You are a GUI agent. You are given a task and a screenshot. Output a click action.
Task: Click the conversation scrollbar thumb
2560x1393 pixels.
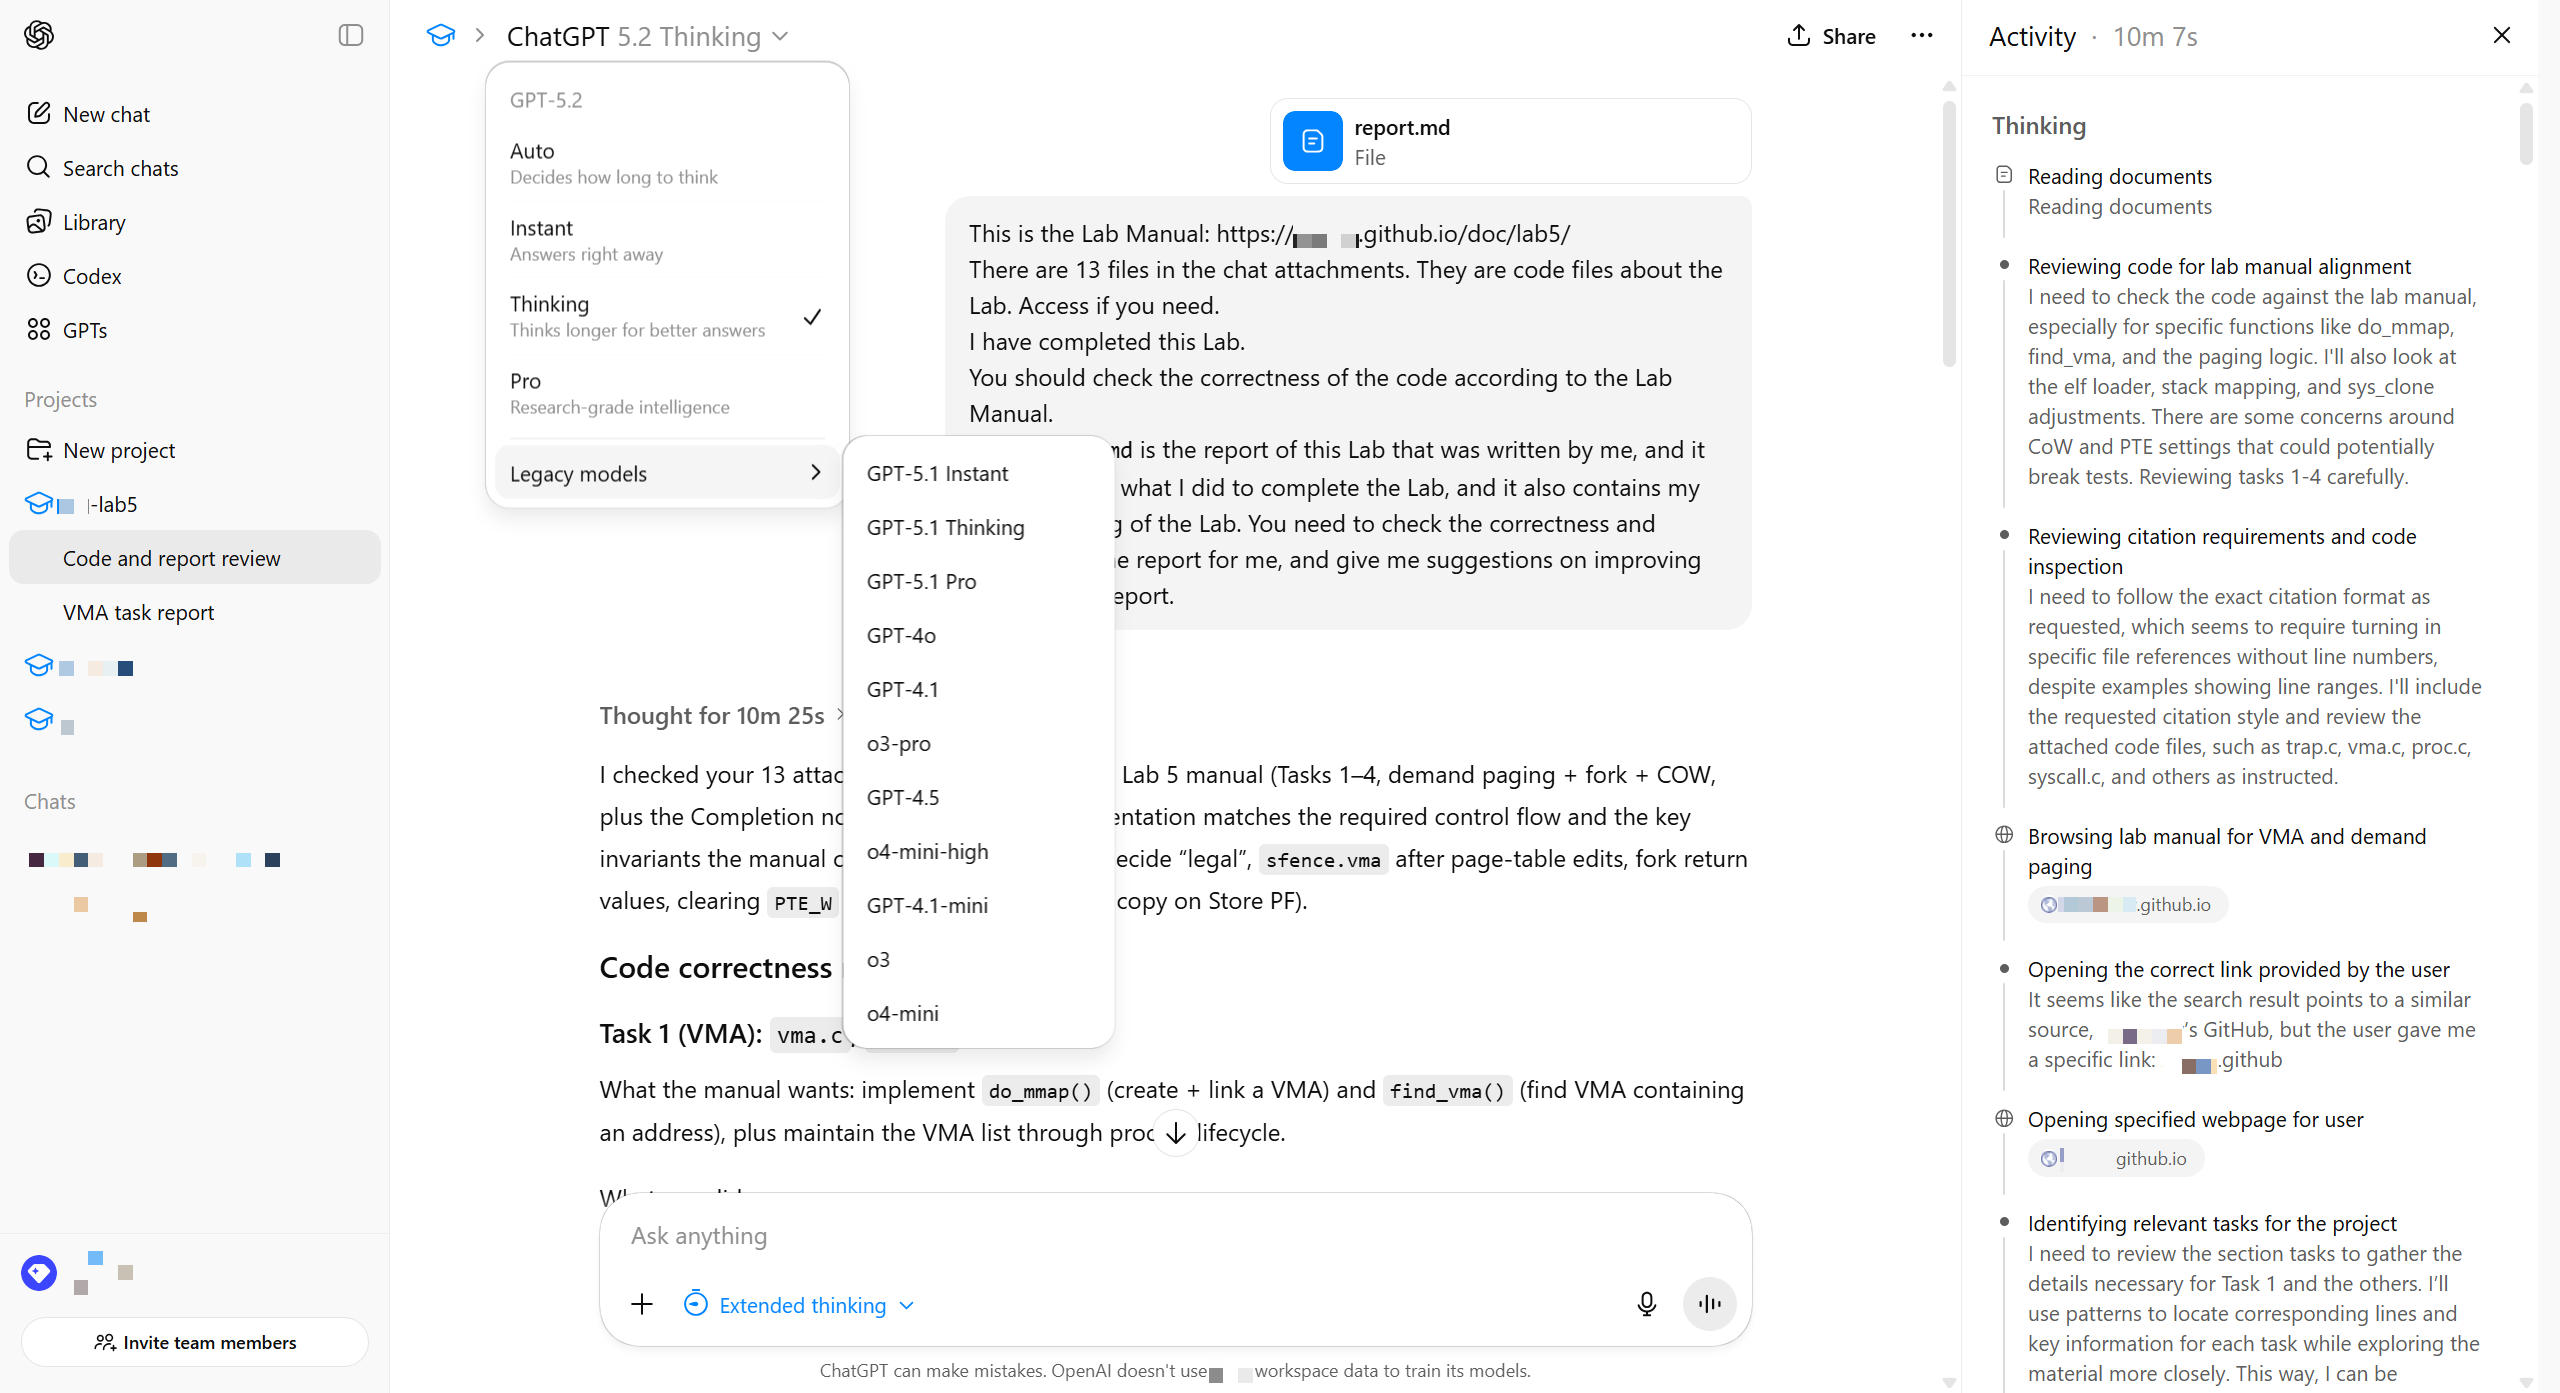click(1949, 235)
